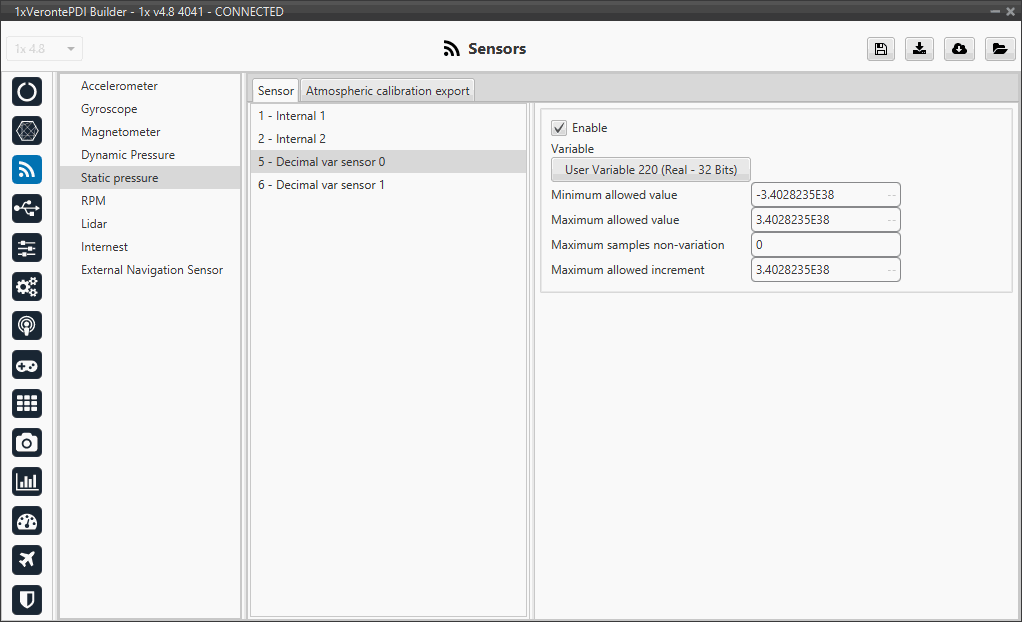
Task: Open the camera icon in sidebar
Action: pos(27,442)
